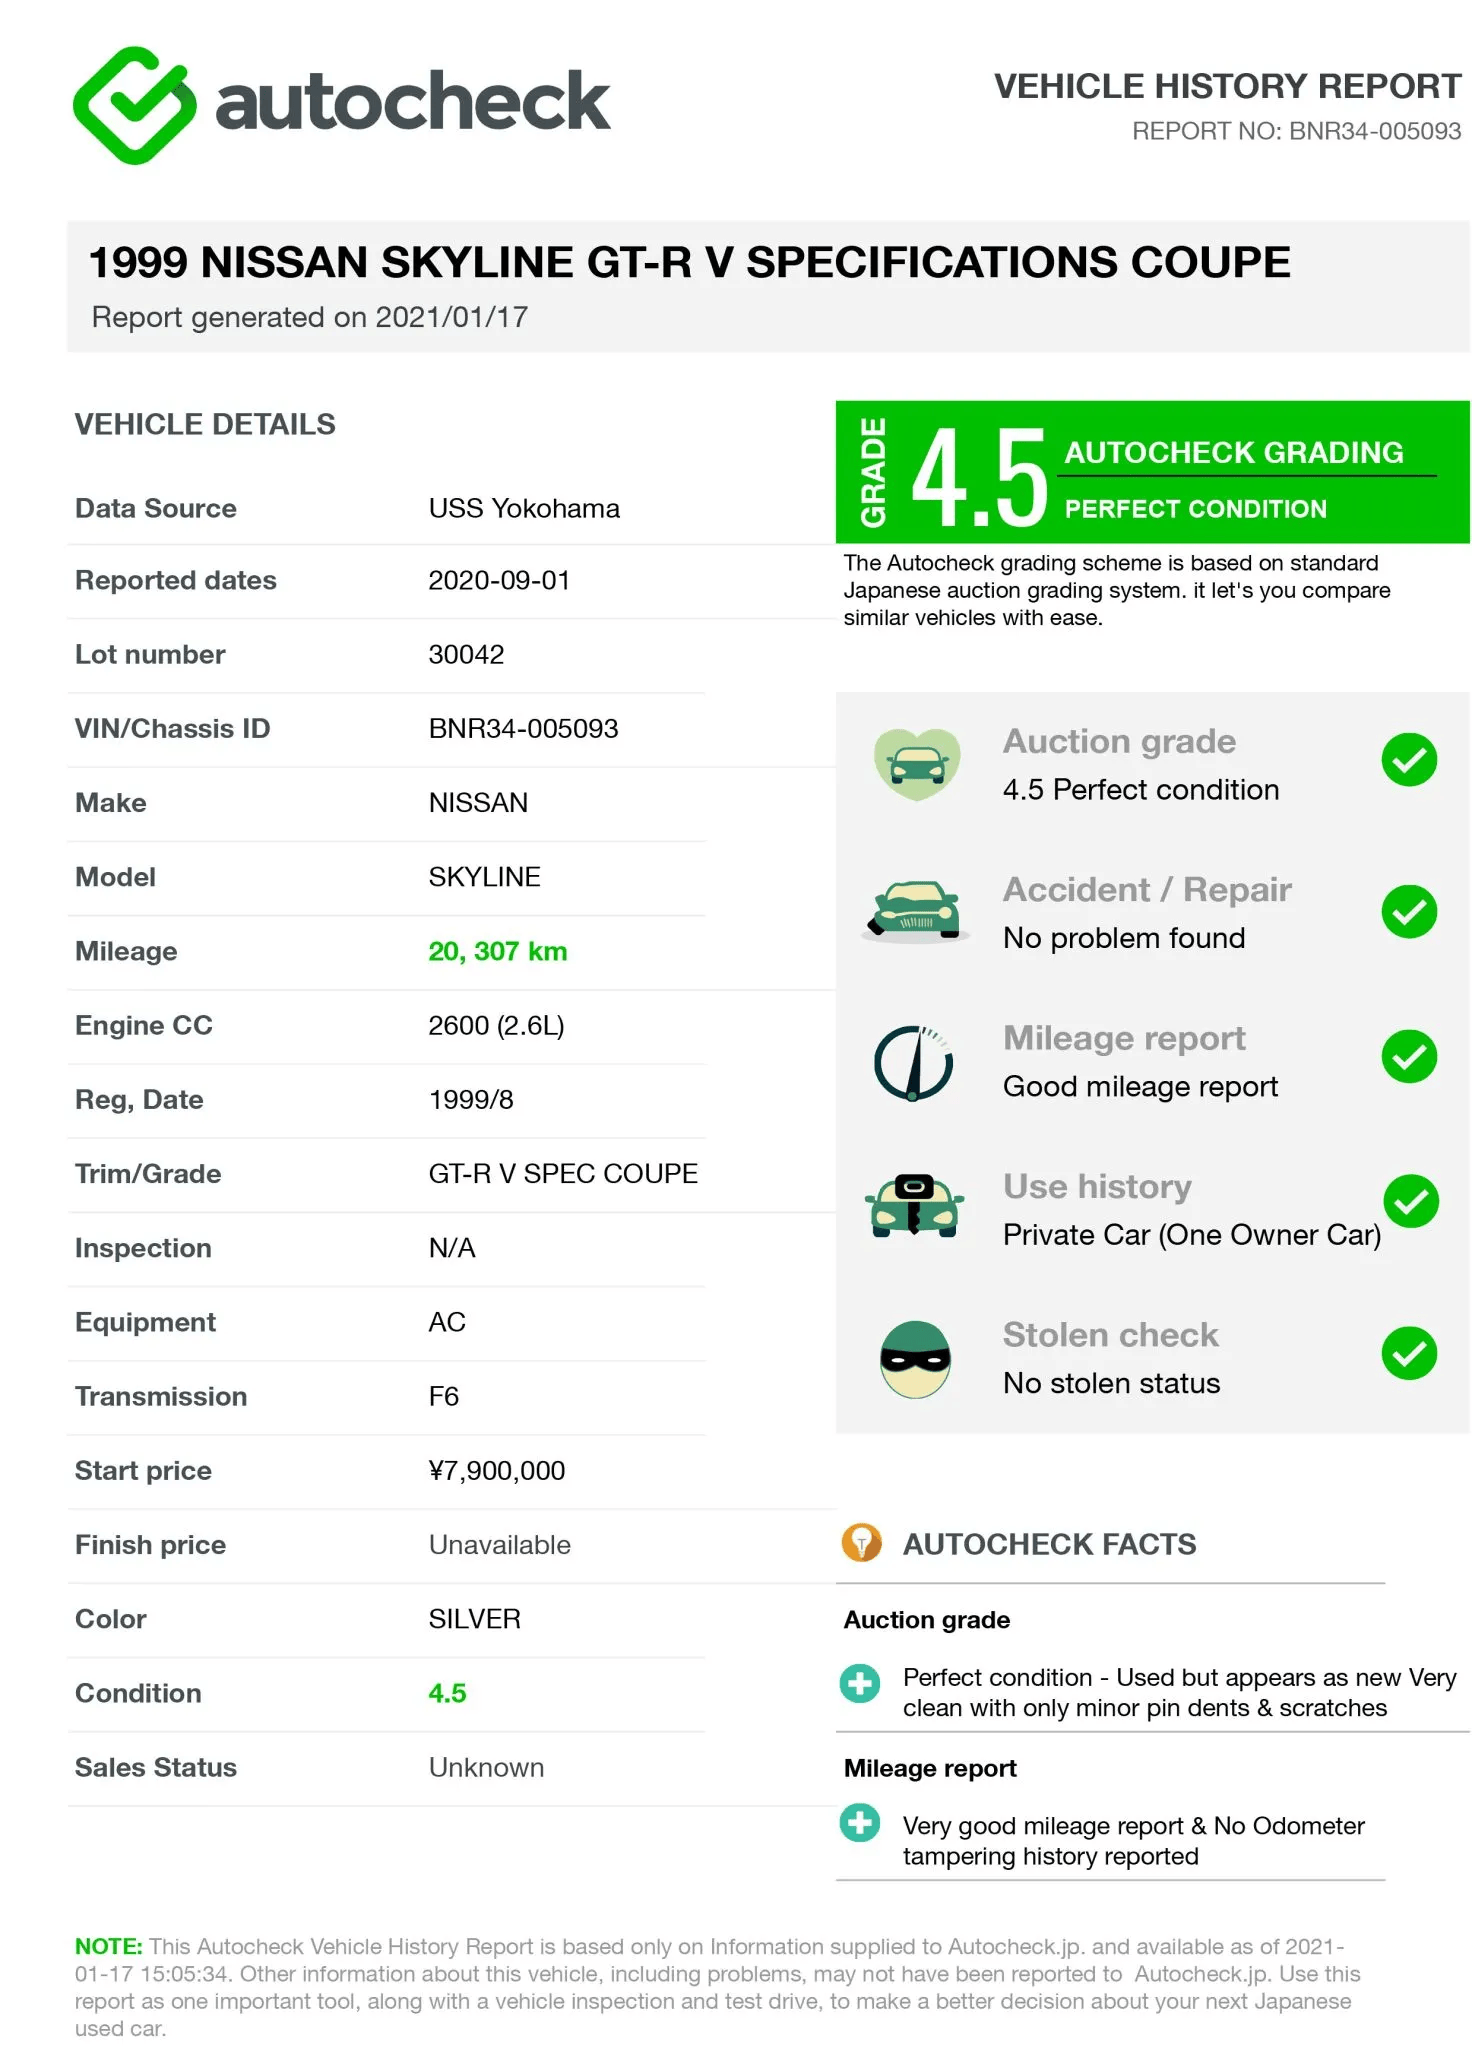This screenshot has height=2048, width=1472.
Task: Click the green check for Mileage report
Action: pos(1409,1056)
